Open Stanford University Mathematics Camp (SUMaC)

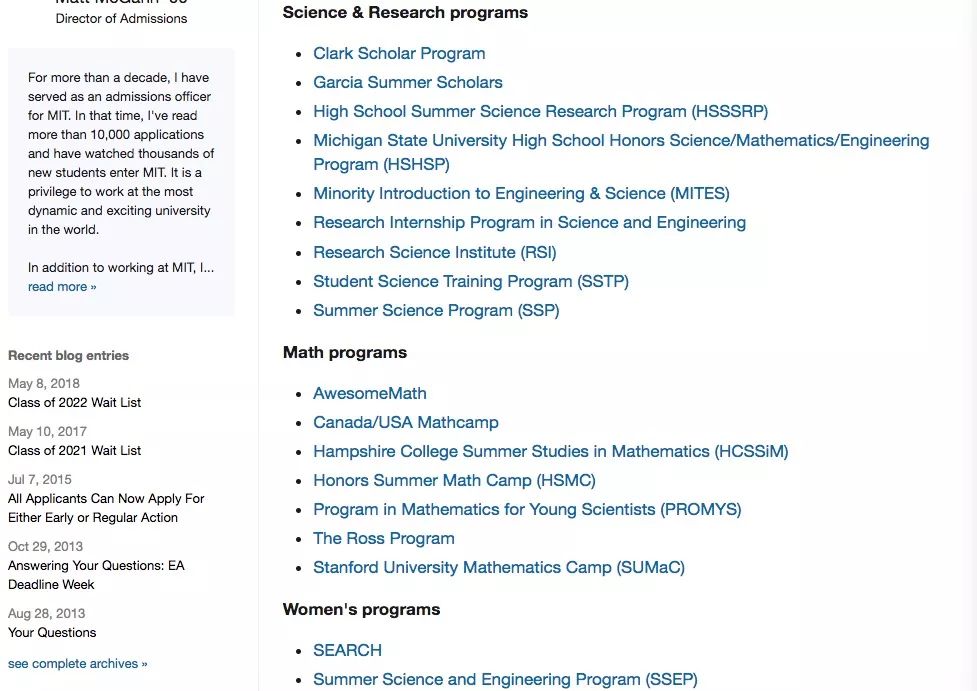[498, 568]
